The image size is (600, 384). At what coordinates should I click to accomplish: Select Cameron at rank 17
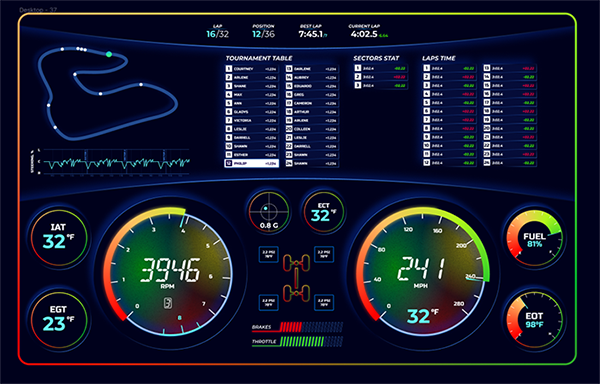[312, 103]
